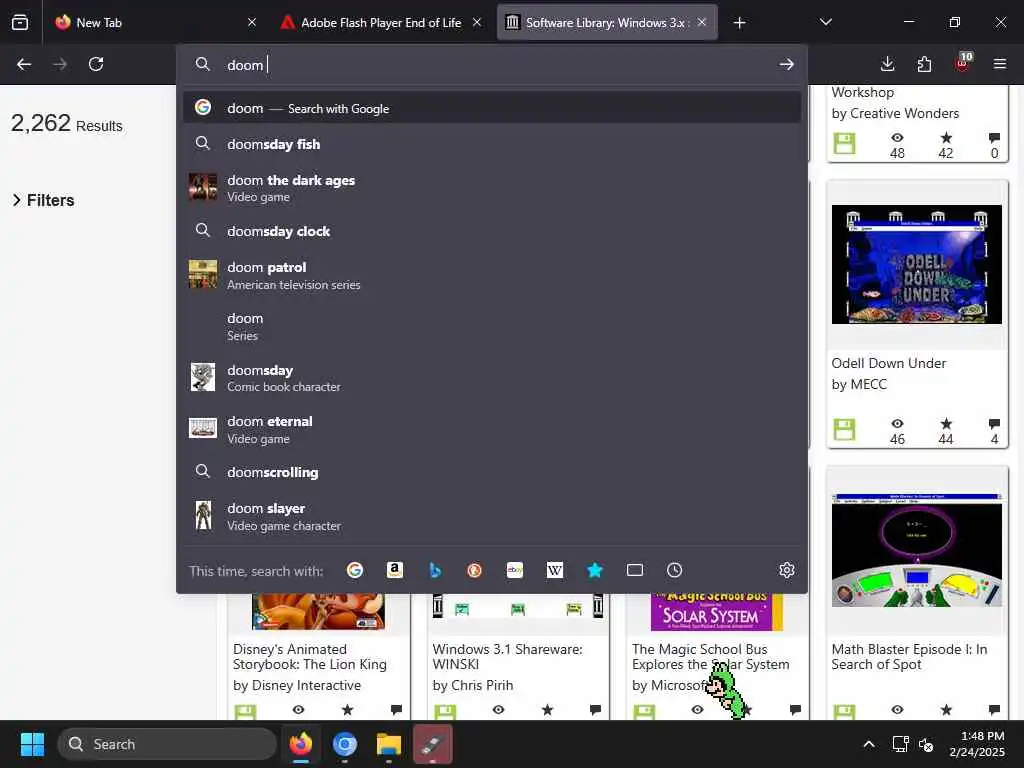
Task: Search this time with eBay icon
Action: point(515,570)
